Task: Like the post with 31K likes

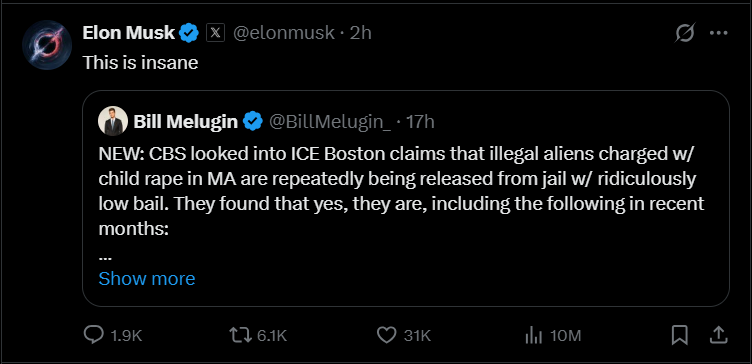Action: [x=404, y=335]
